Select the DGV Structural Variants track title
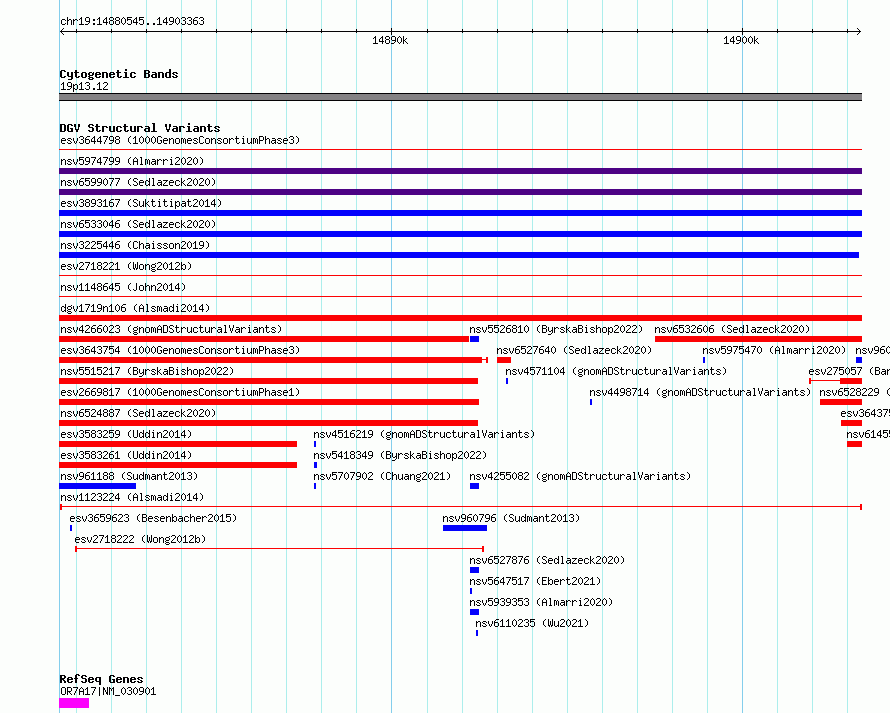The width and height of the screenshot is (890, 713). click(140, 128)
